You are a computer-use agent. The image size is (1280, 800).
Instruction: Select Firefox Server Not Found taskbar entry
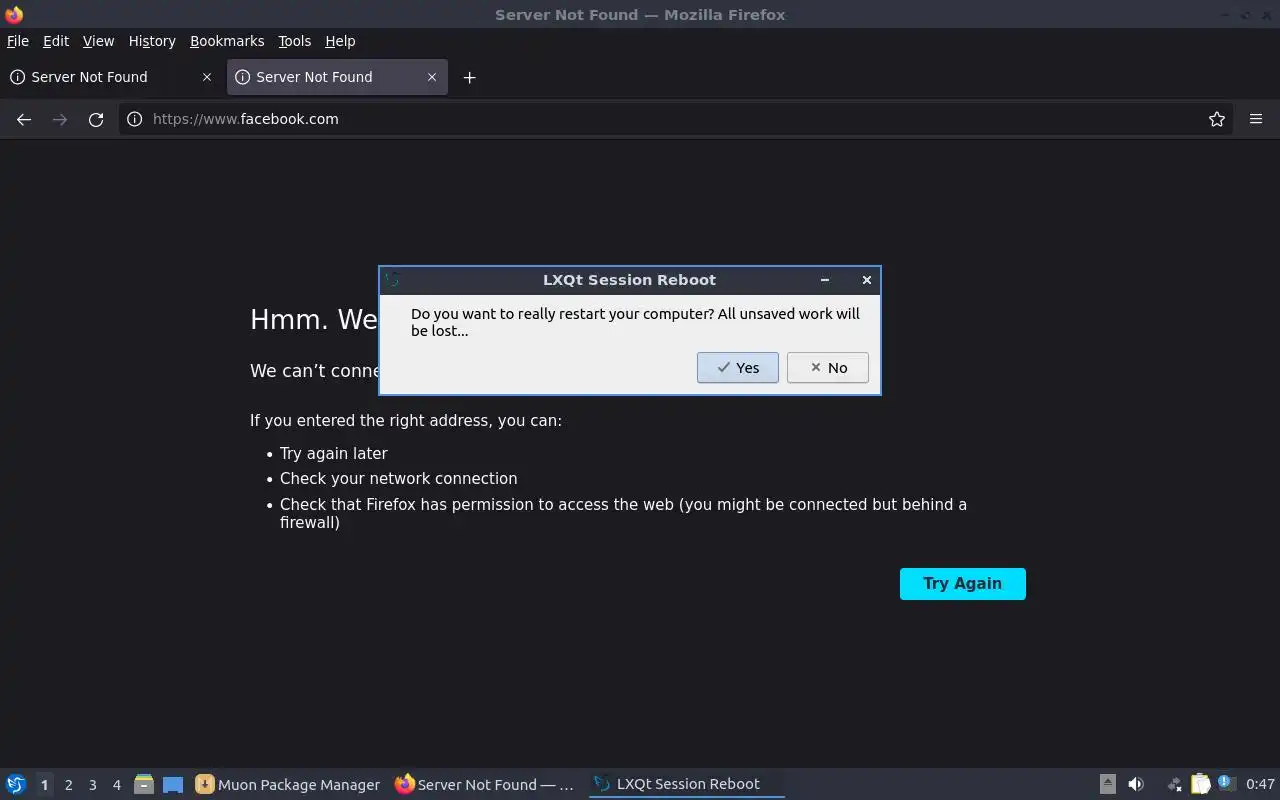point(487,784)
